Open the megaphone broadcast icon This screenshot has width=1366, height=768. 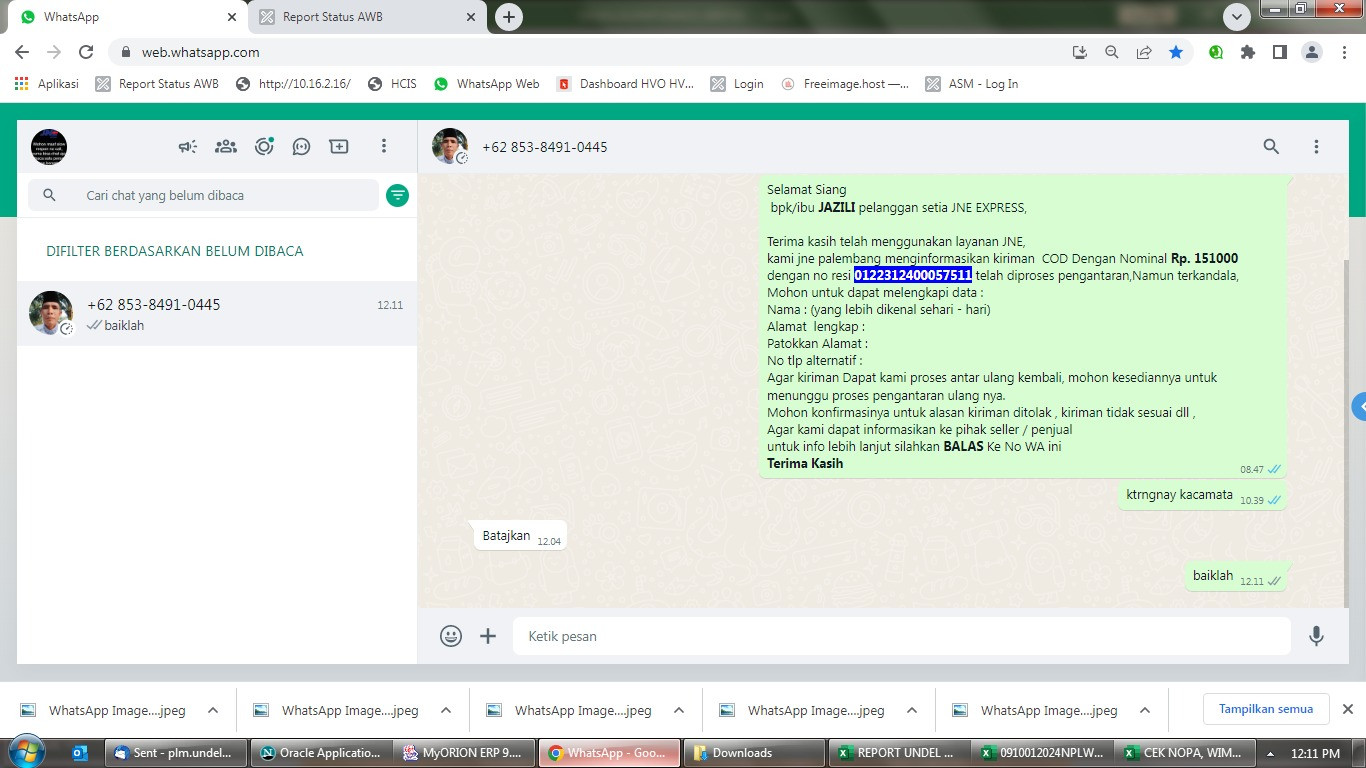(x=188, y=147)
